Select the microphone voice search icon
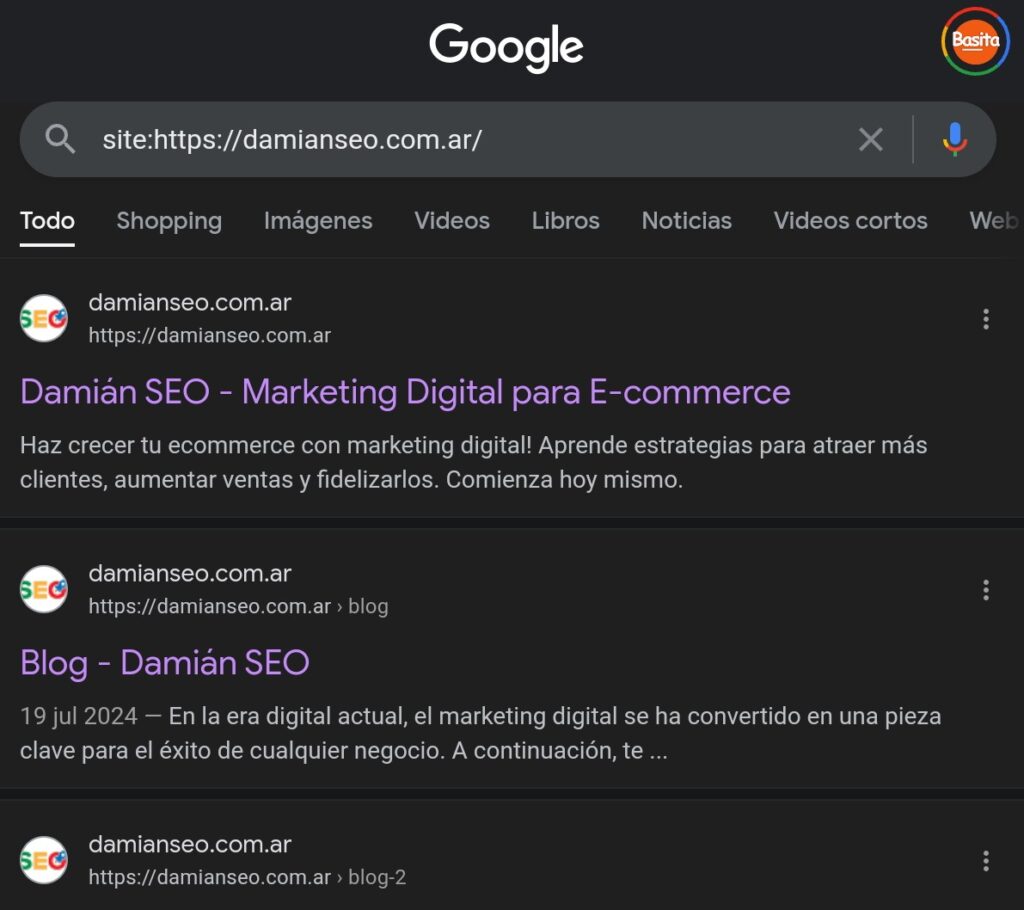 (953, 139)
